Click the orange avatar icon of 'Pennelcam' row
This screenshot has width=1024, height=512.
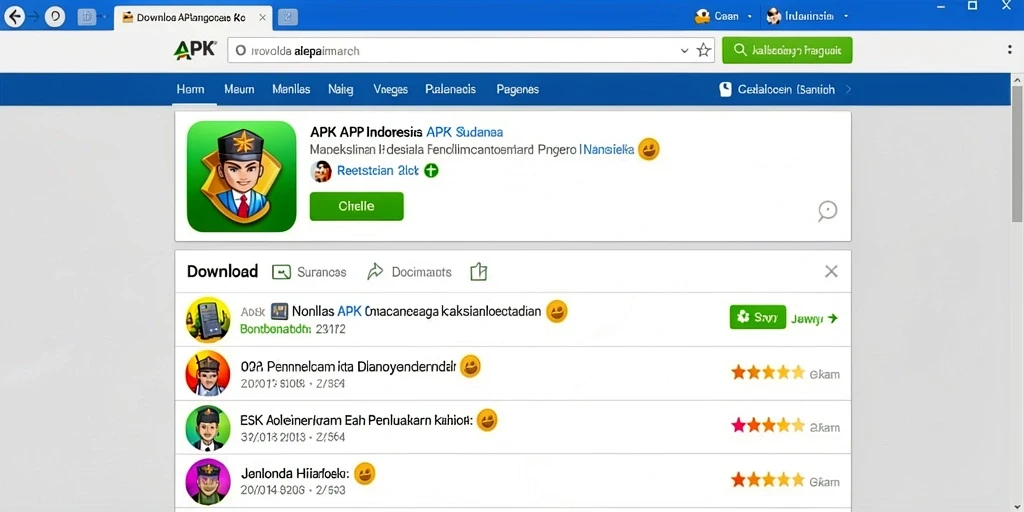[x=208, y=373]
